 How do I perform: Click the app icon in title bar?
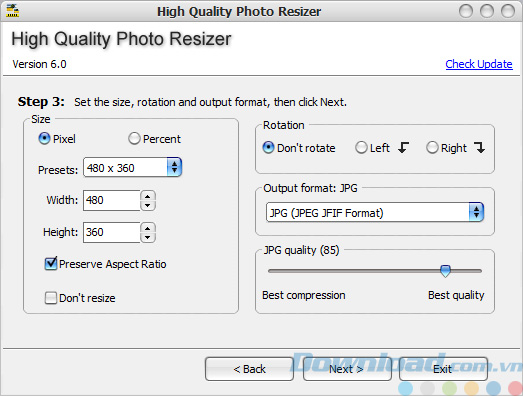tap(13, 11)
